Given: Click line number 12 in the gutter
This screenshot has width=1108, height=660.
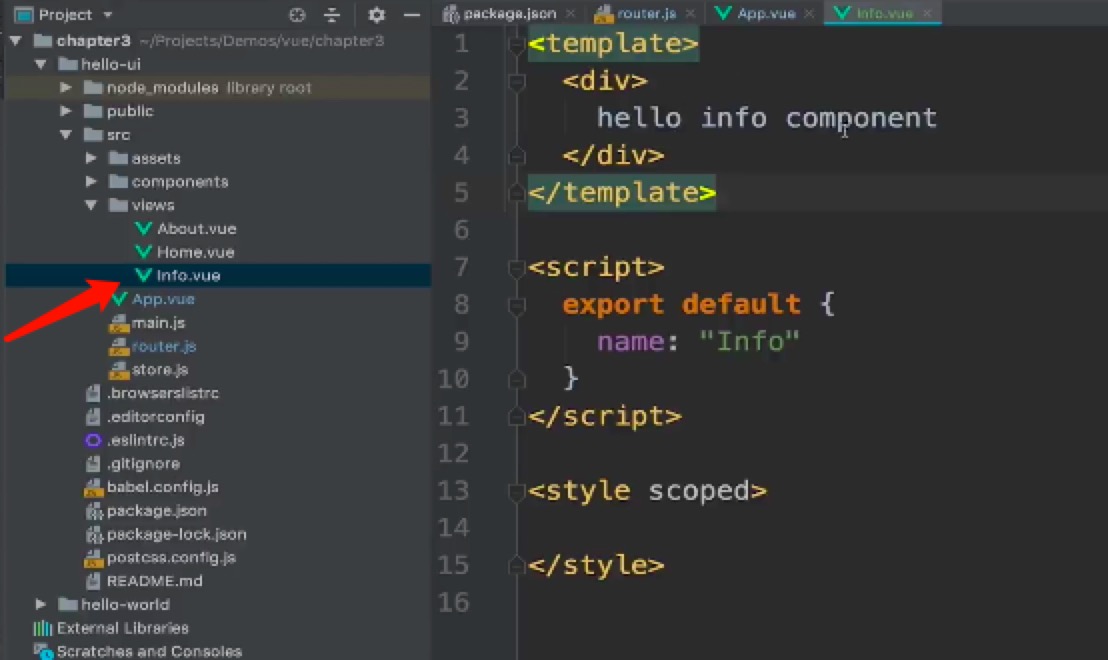Looking at the screenshot, I should pos(453,454).
